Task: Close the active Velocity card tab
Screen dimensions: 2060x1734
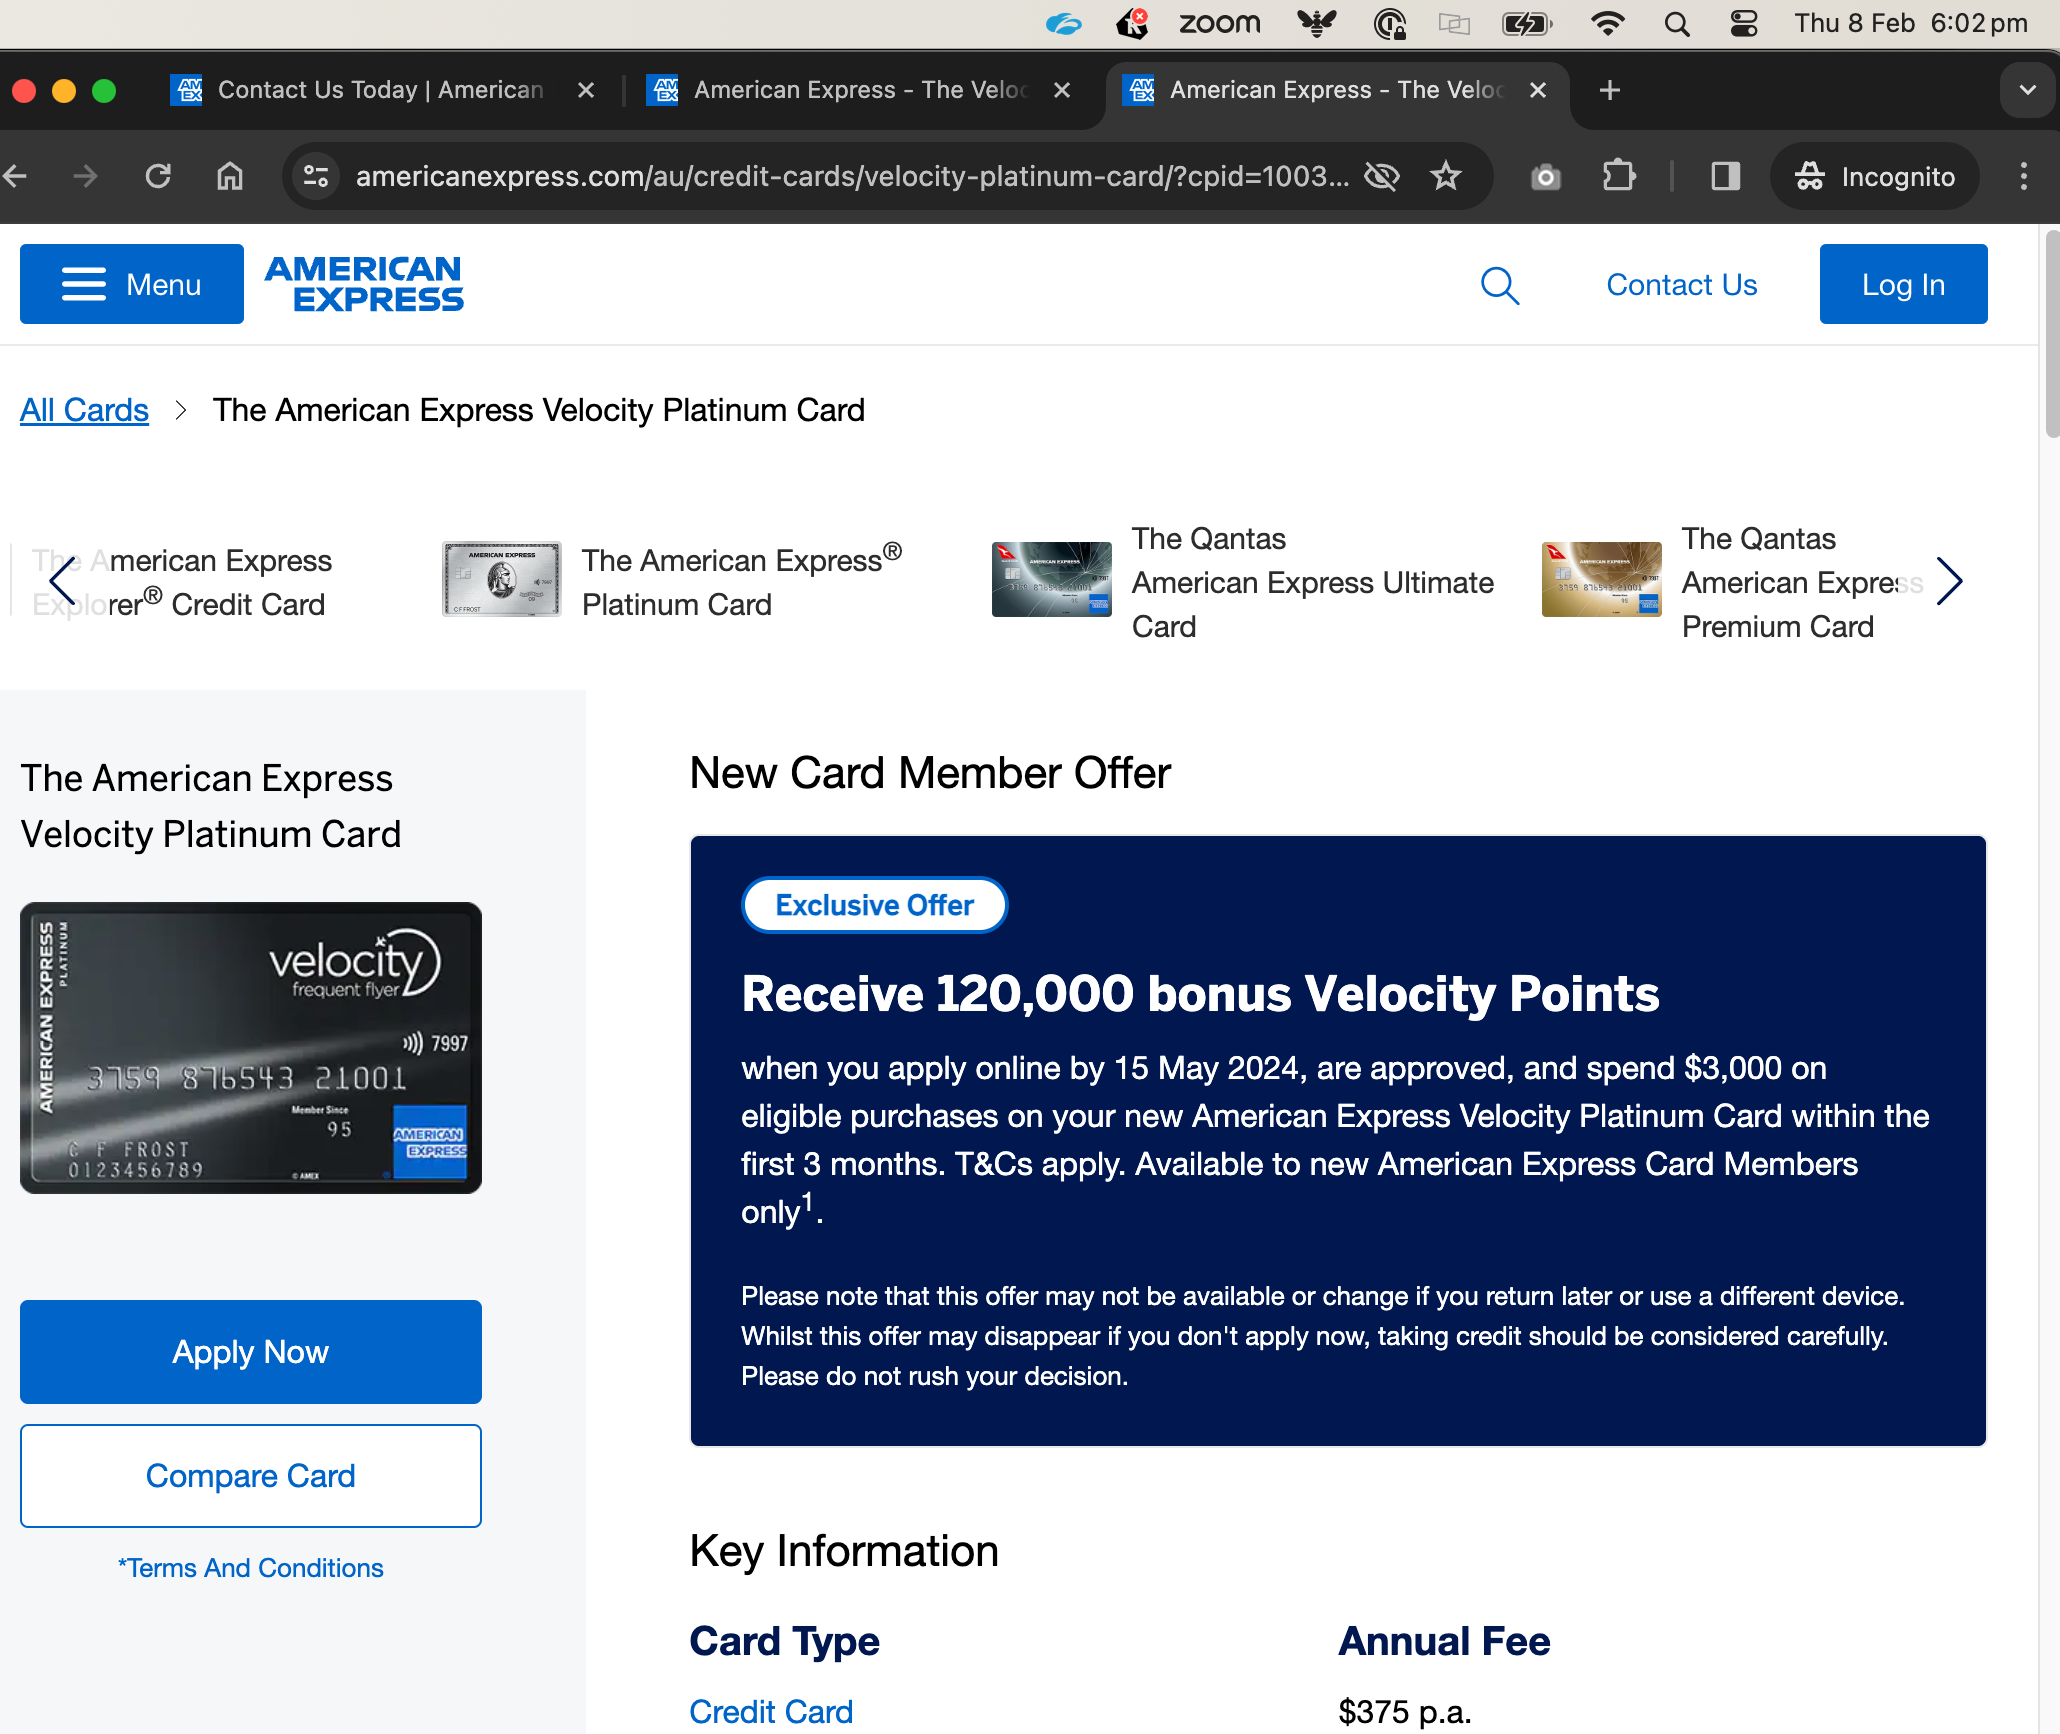Action: [1539, 90]
